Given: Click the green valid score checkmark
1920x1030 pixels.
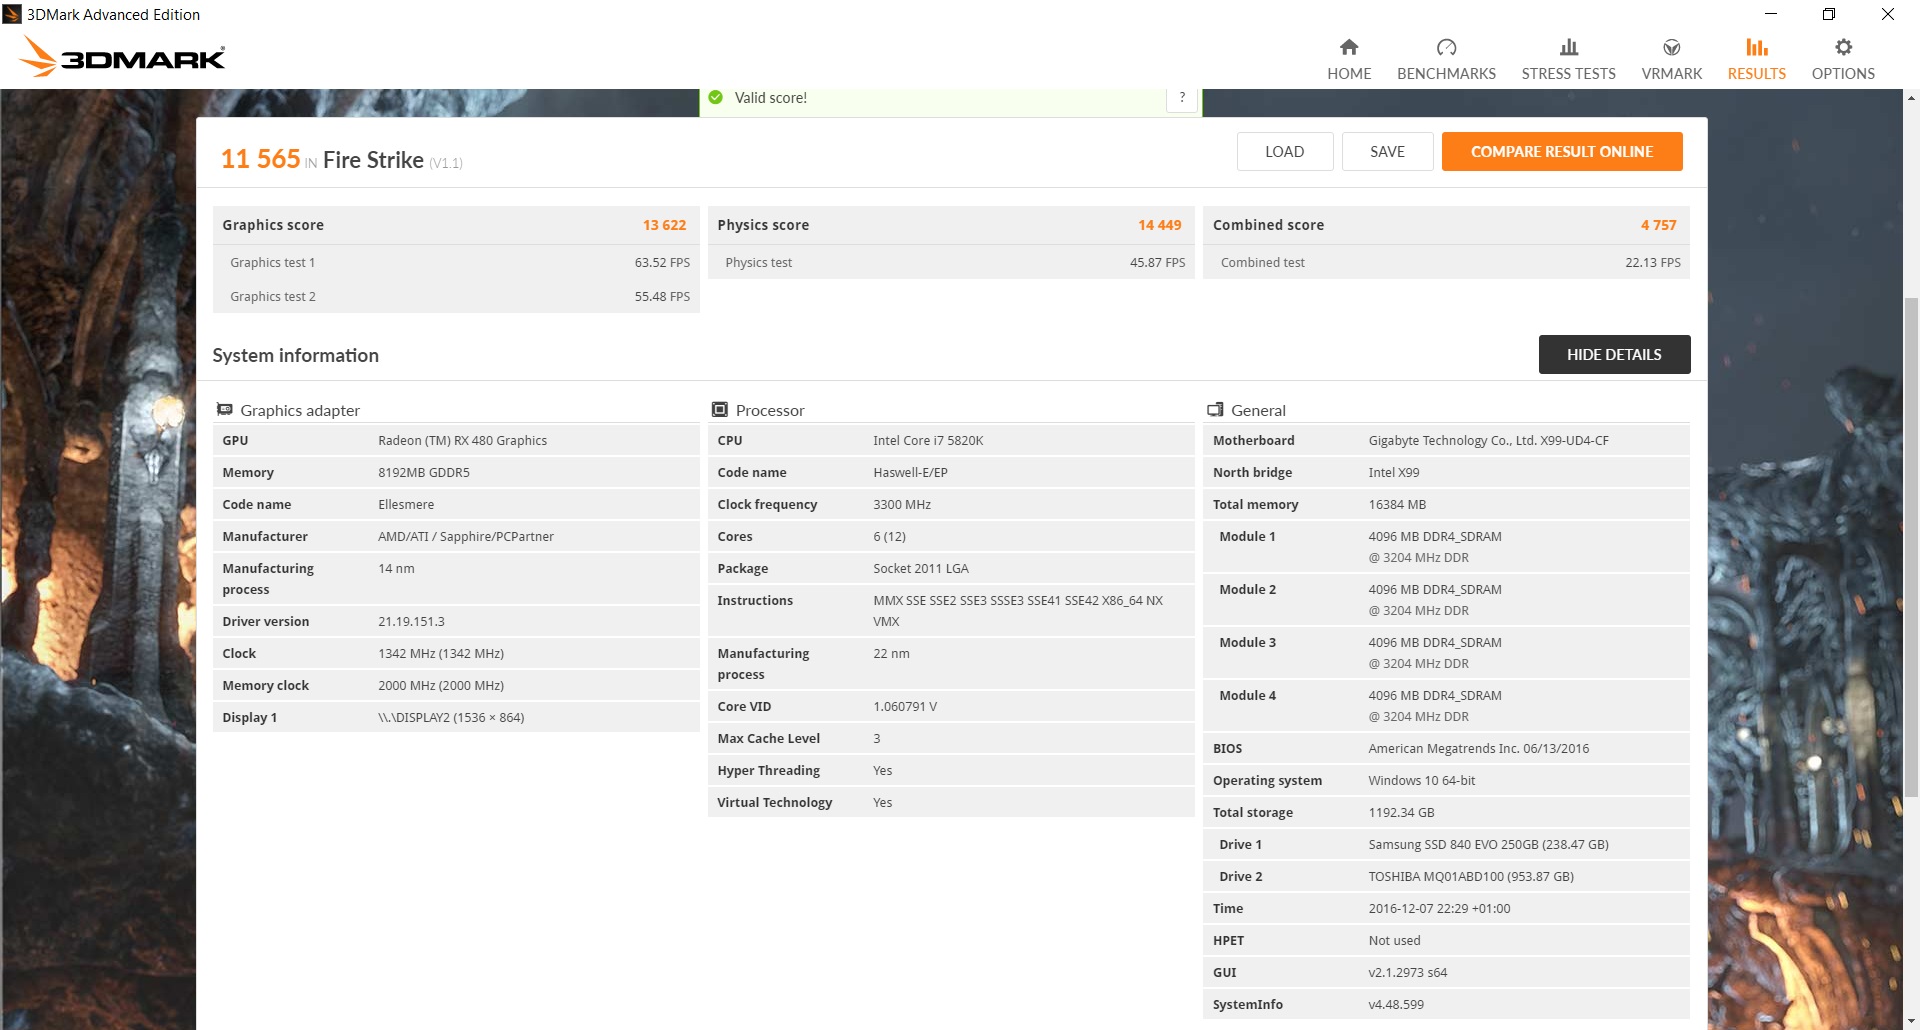Looking at the screenshot, I should point(715,97).
